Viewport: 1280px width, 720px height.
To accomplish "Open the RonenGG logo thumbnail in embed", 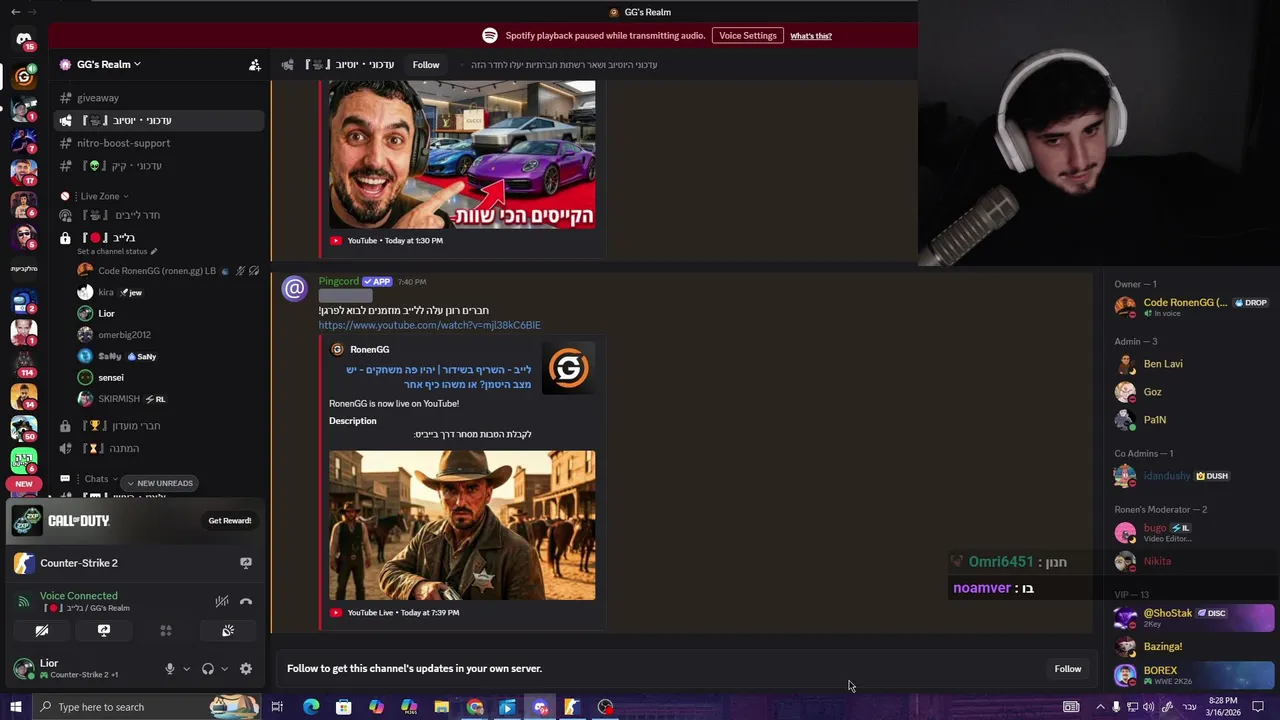I will tap(568, 368).
